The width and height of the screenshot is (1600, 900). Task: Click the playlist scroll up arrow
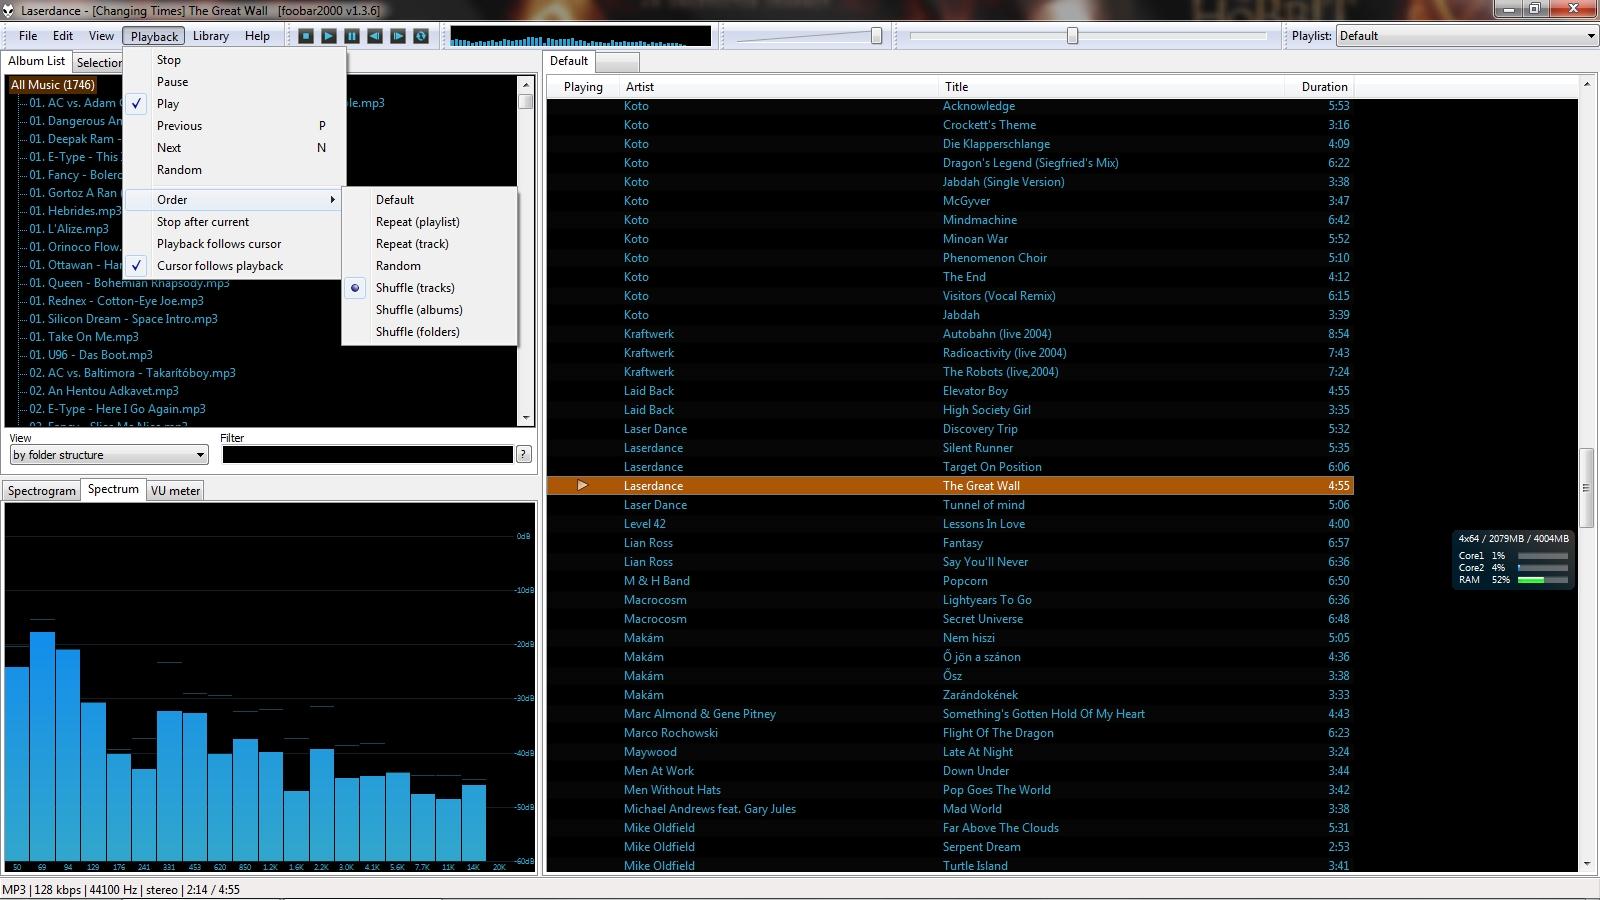pyautogui.click(x=1586, y=86)
